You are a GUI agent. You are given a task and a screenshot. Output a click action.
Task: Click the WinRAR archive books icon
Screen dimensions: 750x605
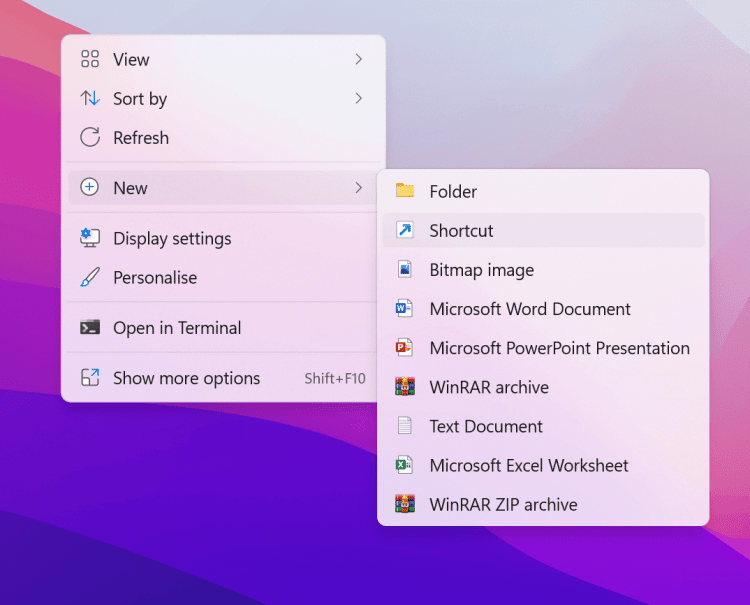tap(404, 387)
